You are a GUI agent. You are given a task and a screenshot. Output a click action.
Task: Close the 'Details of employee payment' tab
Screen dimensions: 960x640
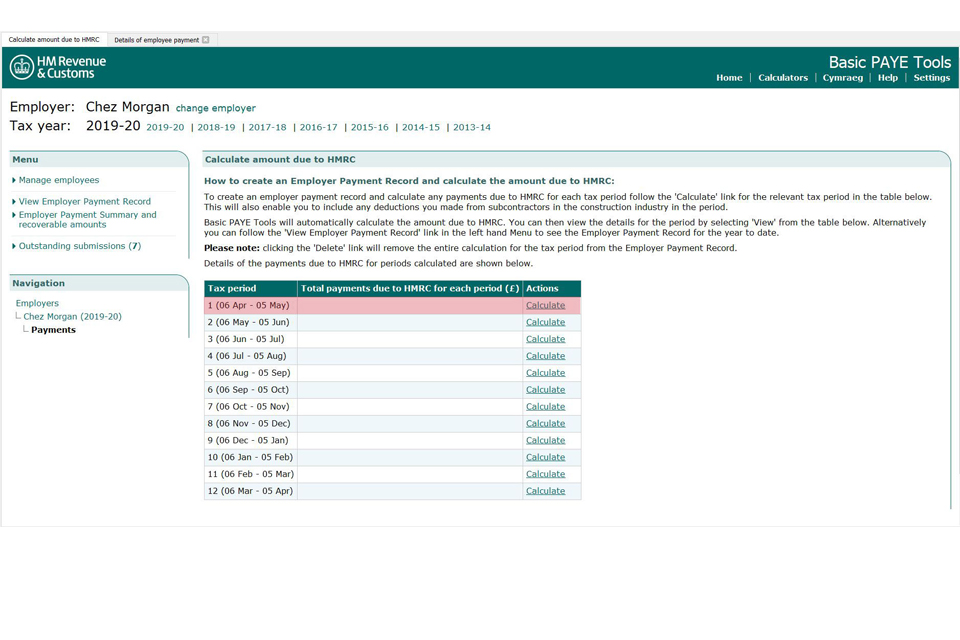206,40
